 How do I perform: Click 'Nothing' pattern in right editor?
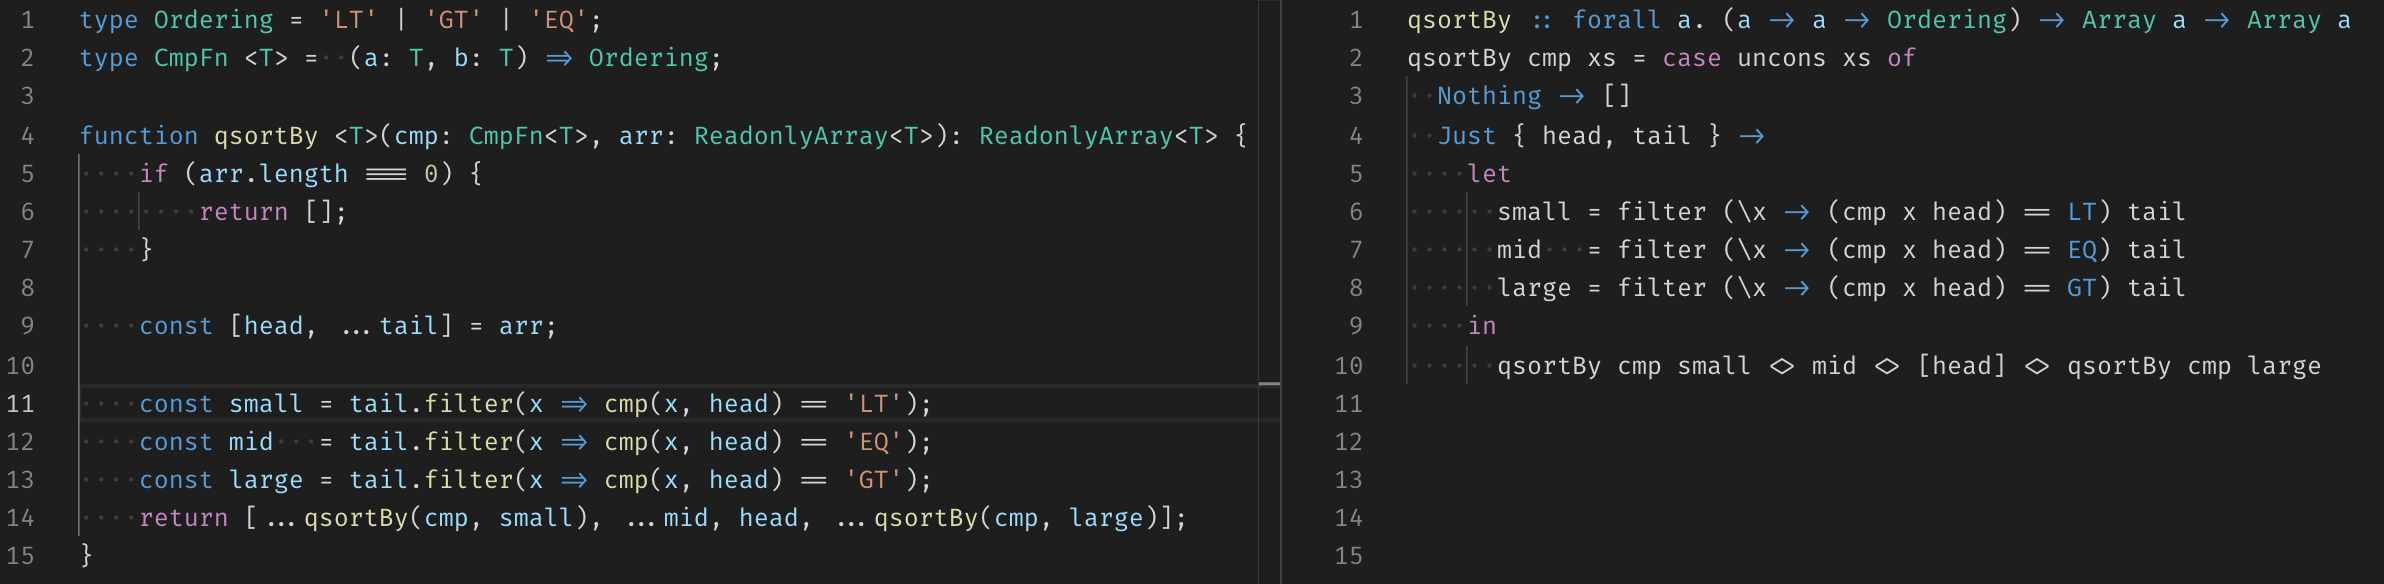[1489, 96]
